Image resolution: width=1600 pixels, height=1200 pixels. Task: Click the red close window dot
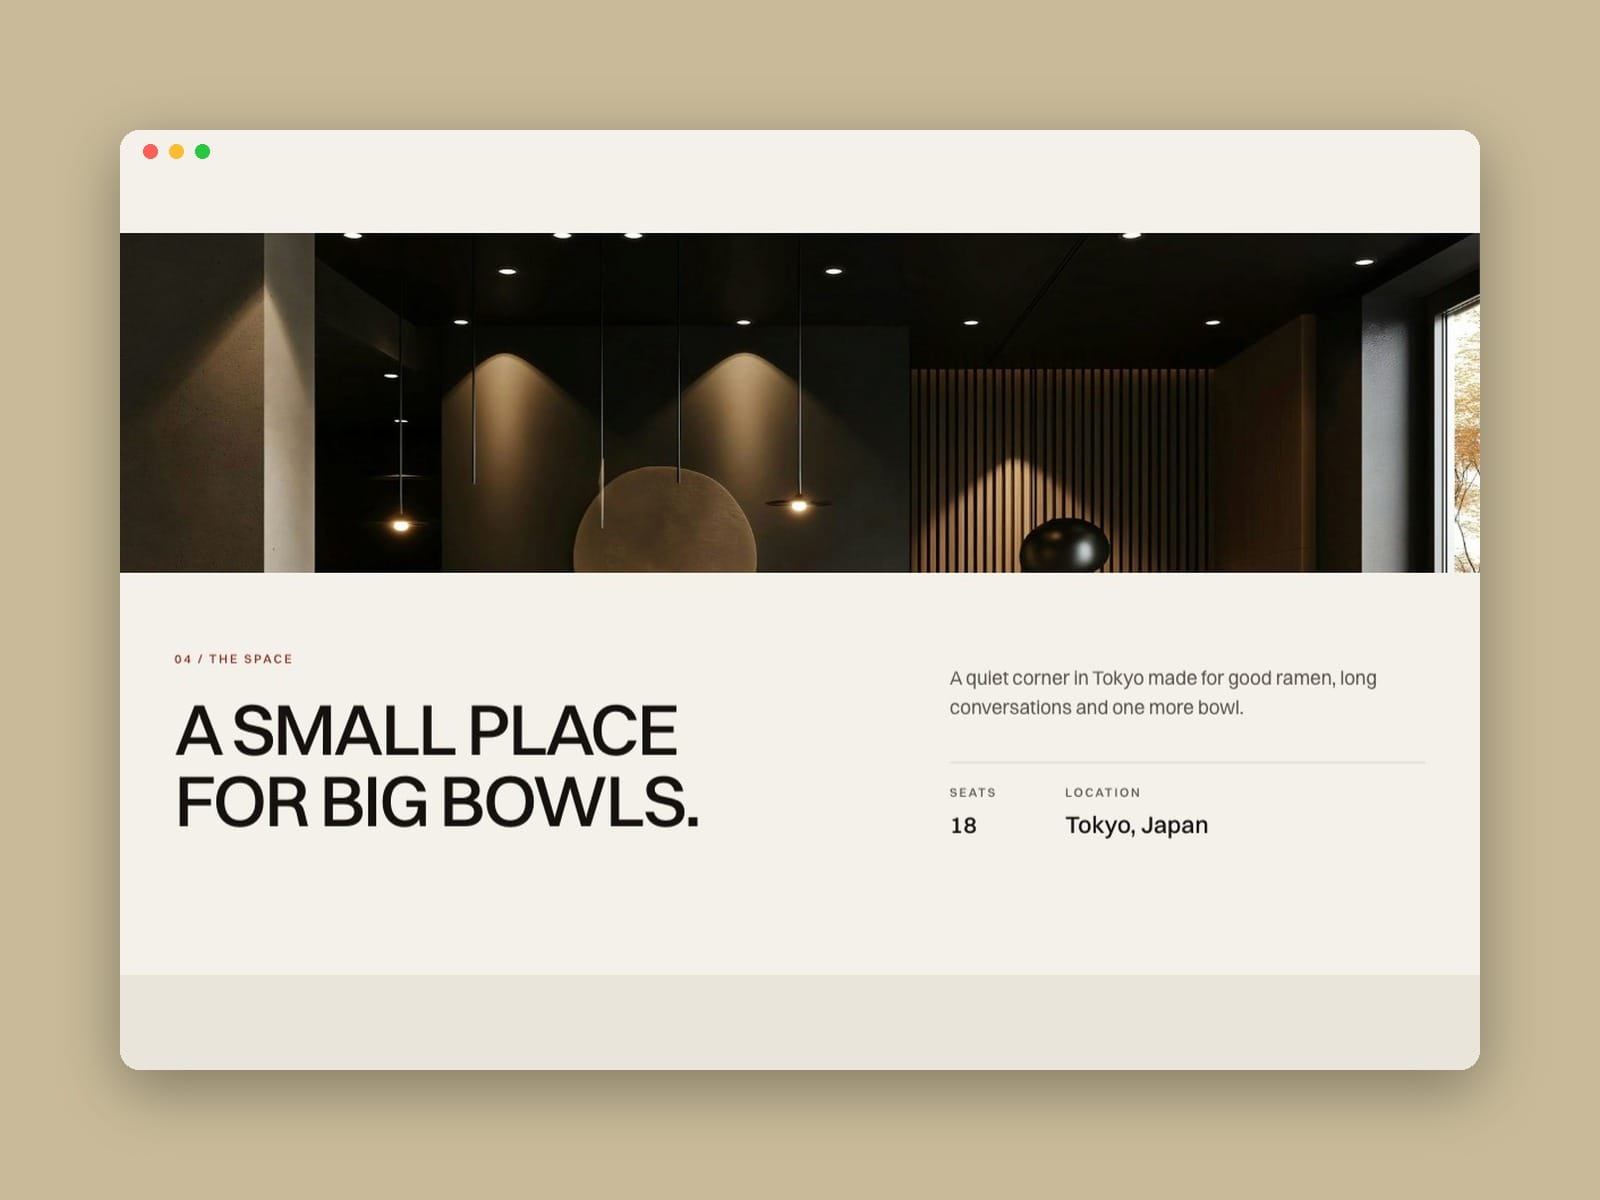151,152
